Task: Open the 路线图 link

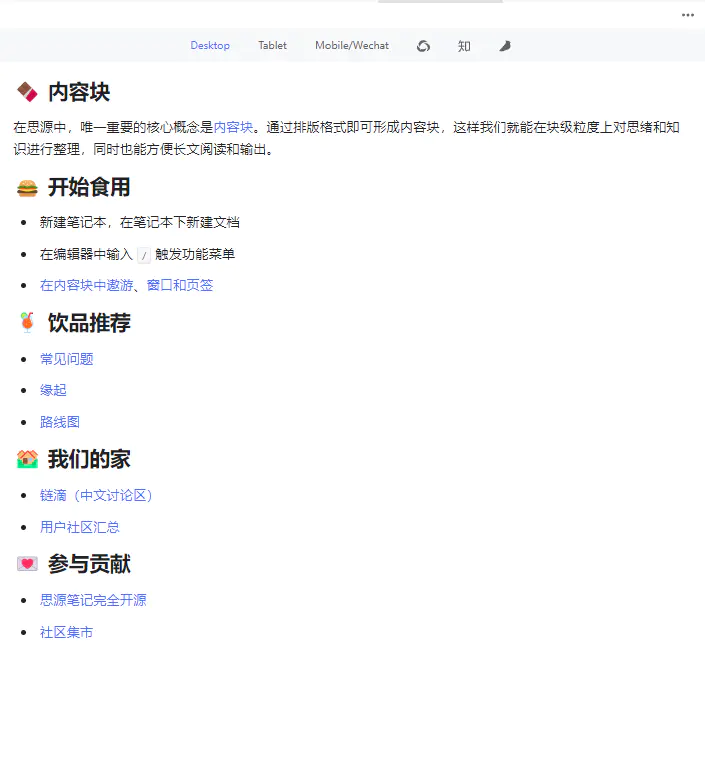Action: click(60, 422)
